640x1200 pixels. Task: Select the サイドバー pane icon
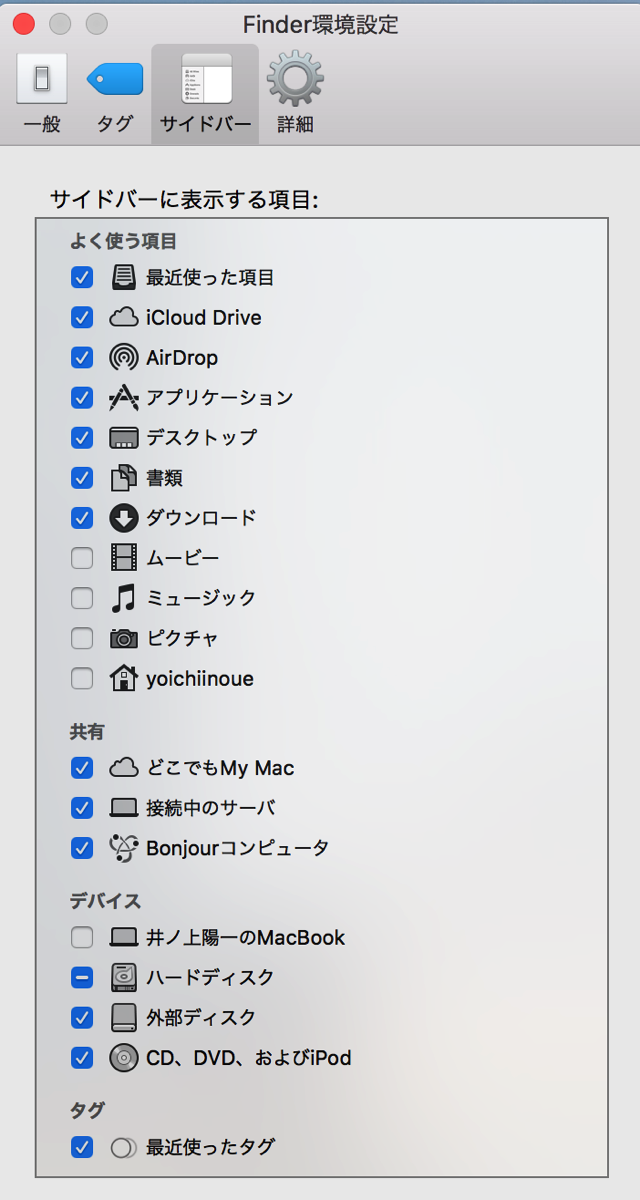pos(206,79)
